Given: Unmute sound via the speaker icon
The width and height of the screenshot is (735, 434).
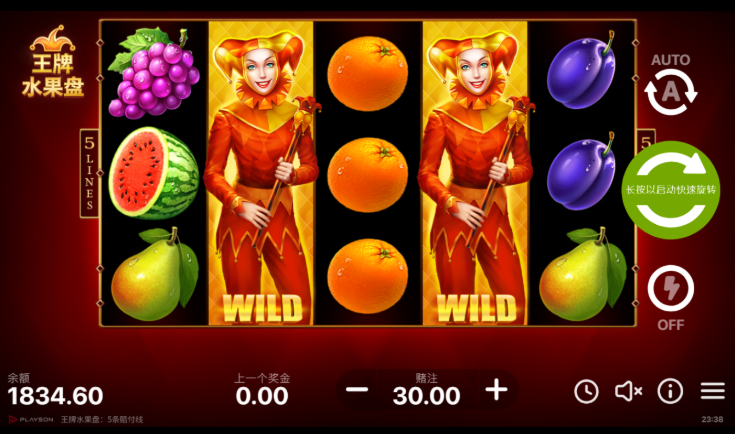Looking at the screenshot, I should tap(629, 391).
